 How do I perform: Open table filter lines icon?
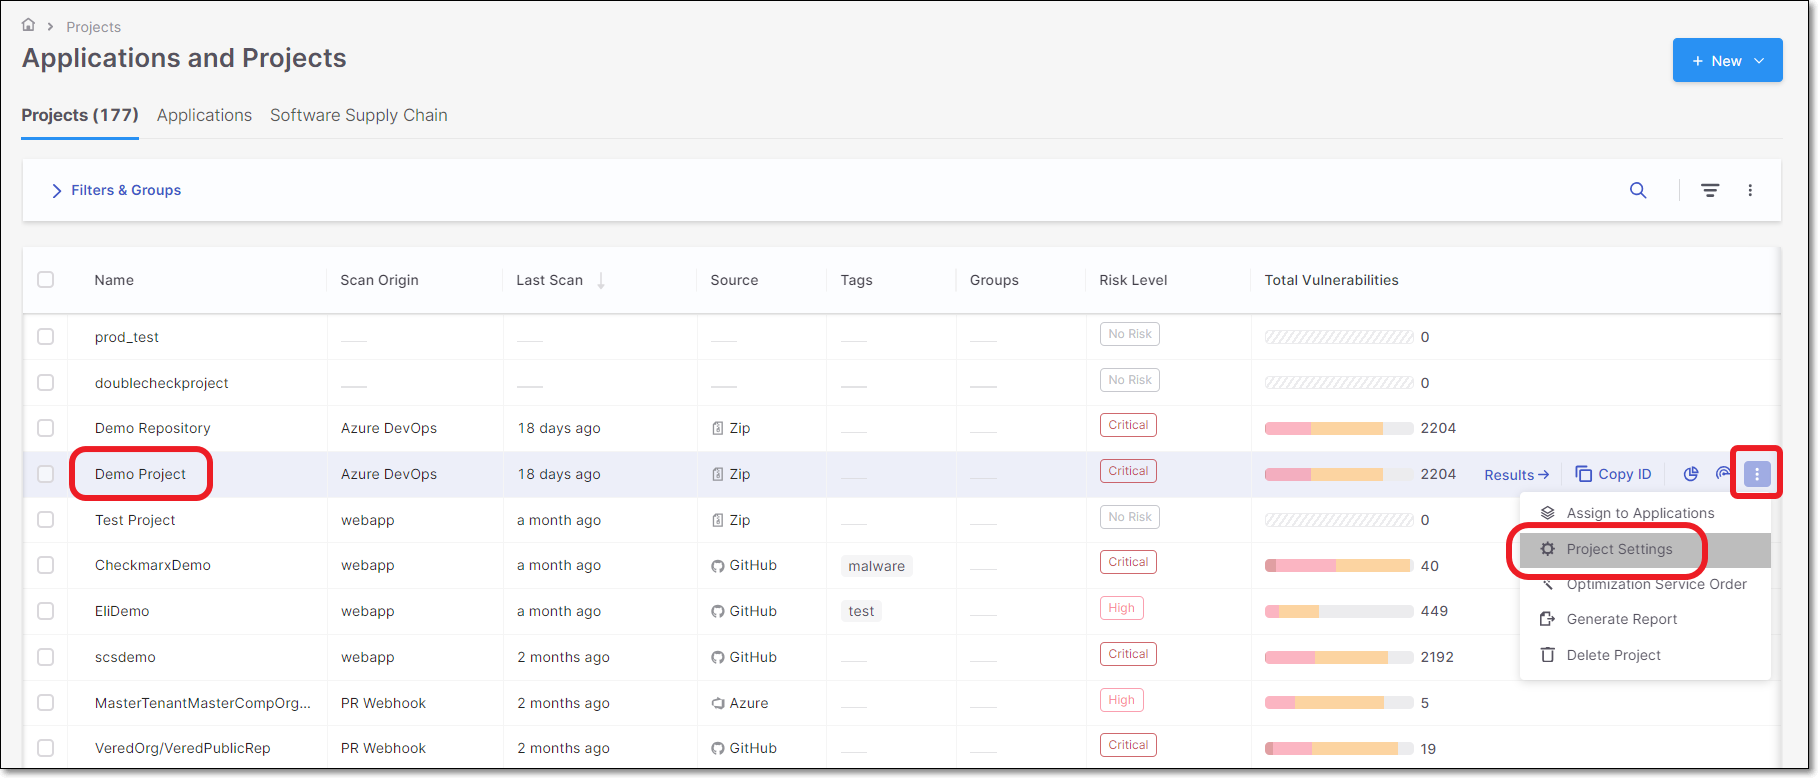tap(1710, 190)
